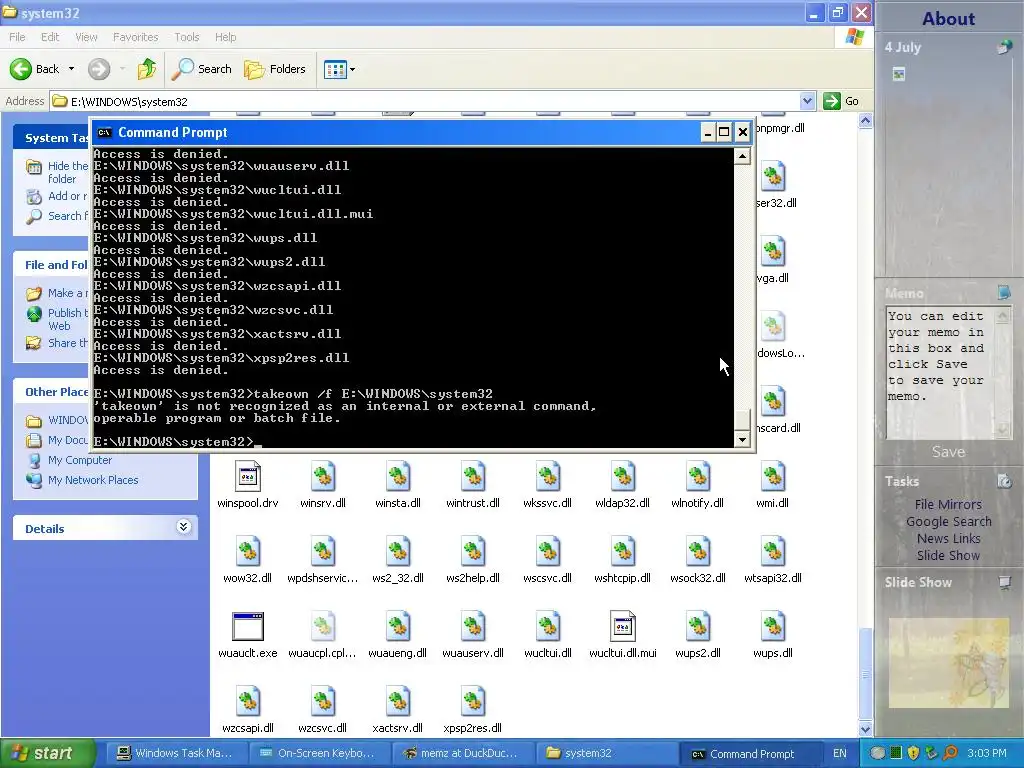Click the Back navigation button

[34, 69]
